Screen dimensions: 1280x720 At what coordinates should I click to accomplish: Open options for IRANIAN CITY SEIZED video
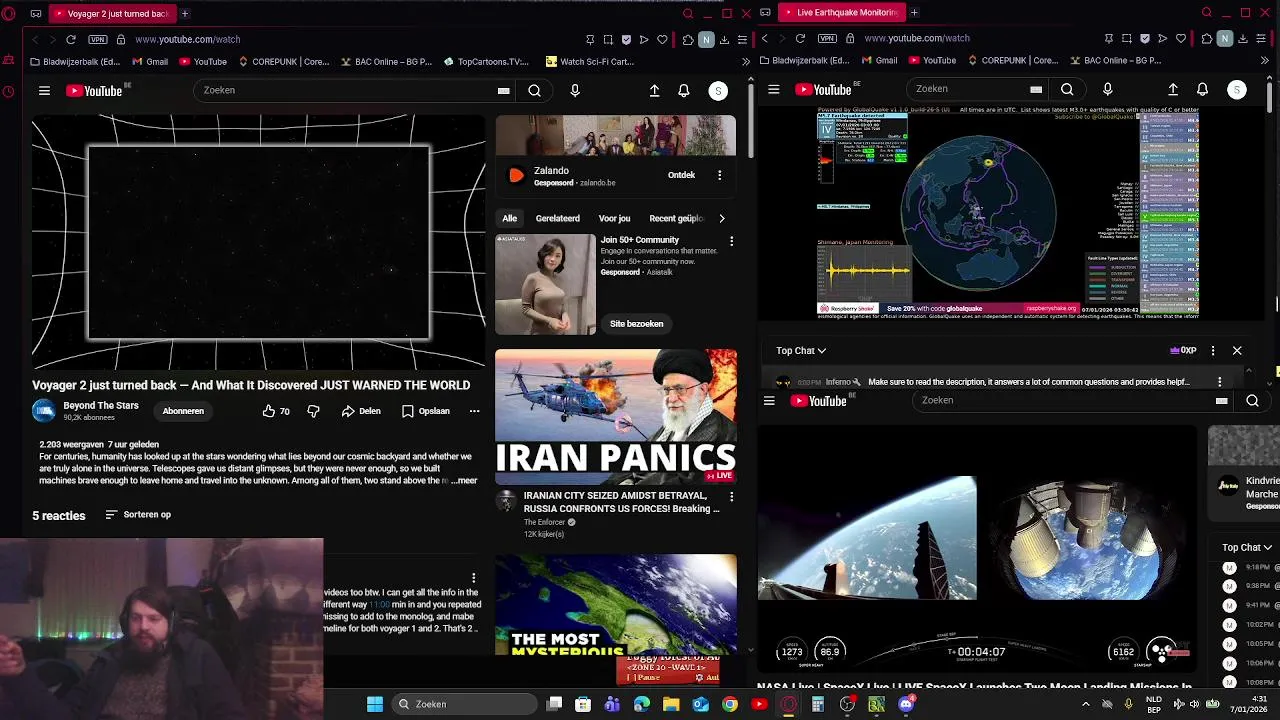731,497
